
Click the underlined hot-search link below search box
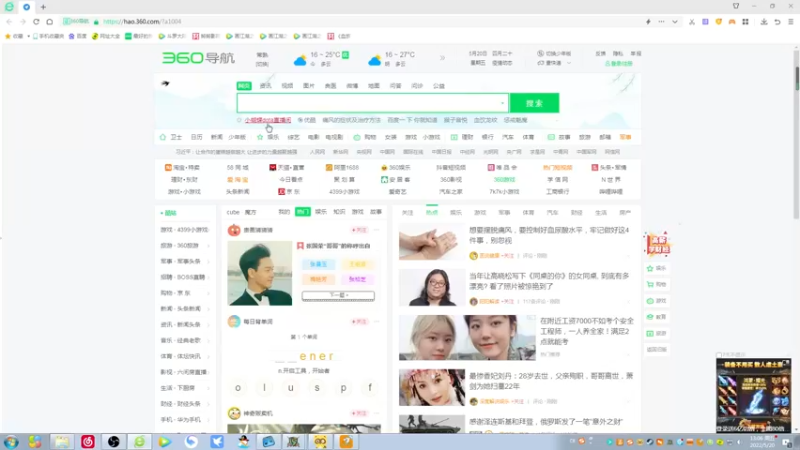pos(267,120)
